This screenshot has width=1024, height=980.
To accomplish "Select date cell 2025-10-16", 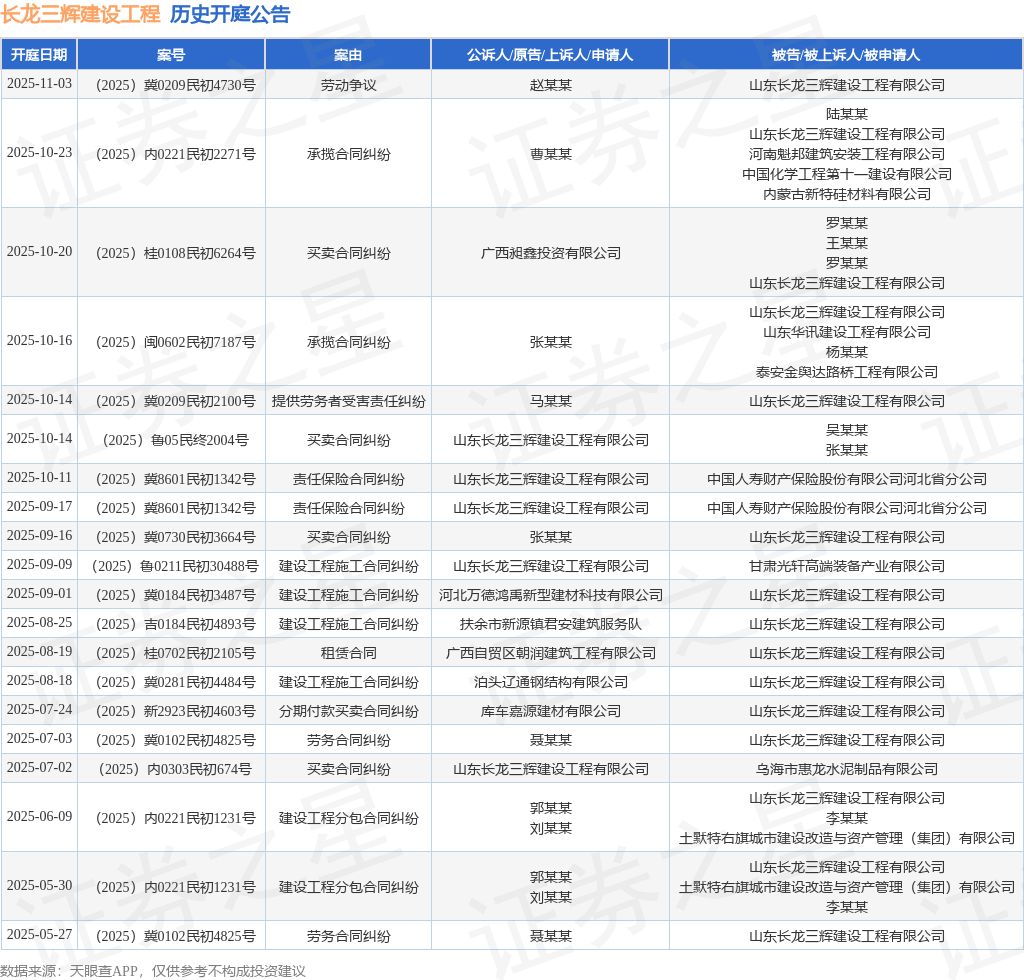I will point(39,340).
